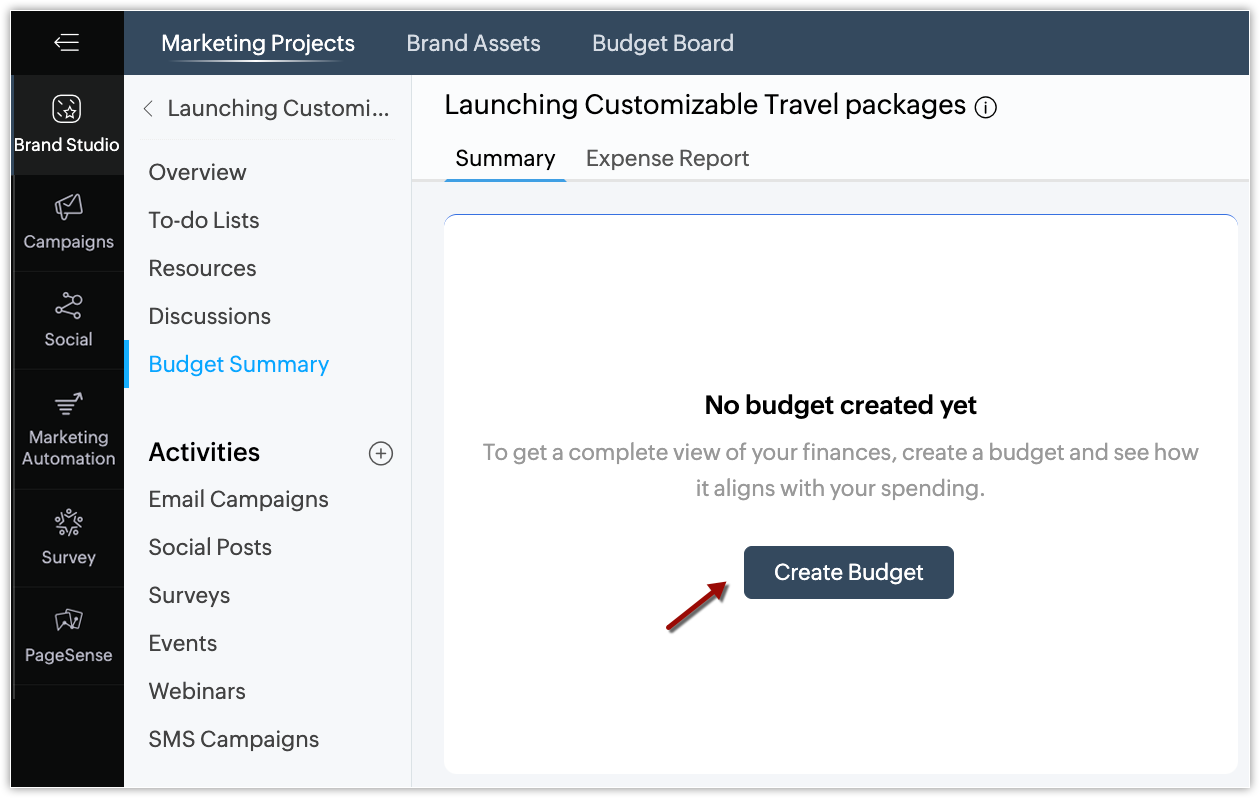
Task: Open the Brand Studio module icon
Action: tap(67, 109)
